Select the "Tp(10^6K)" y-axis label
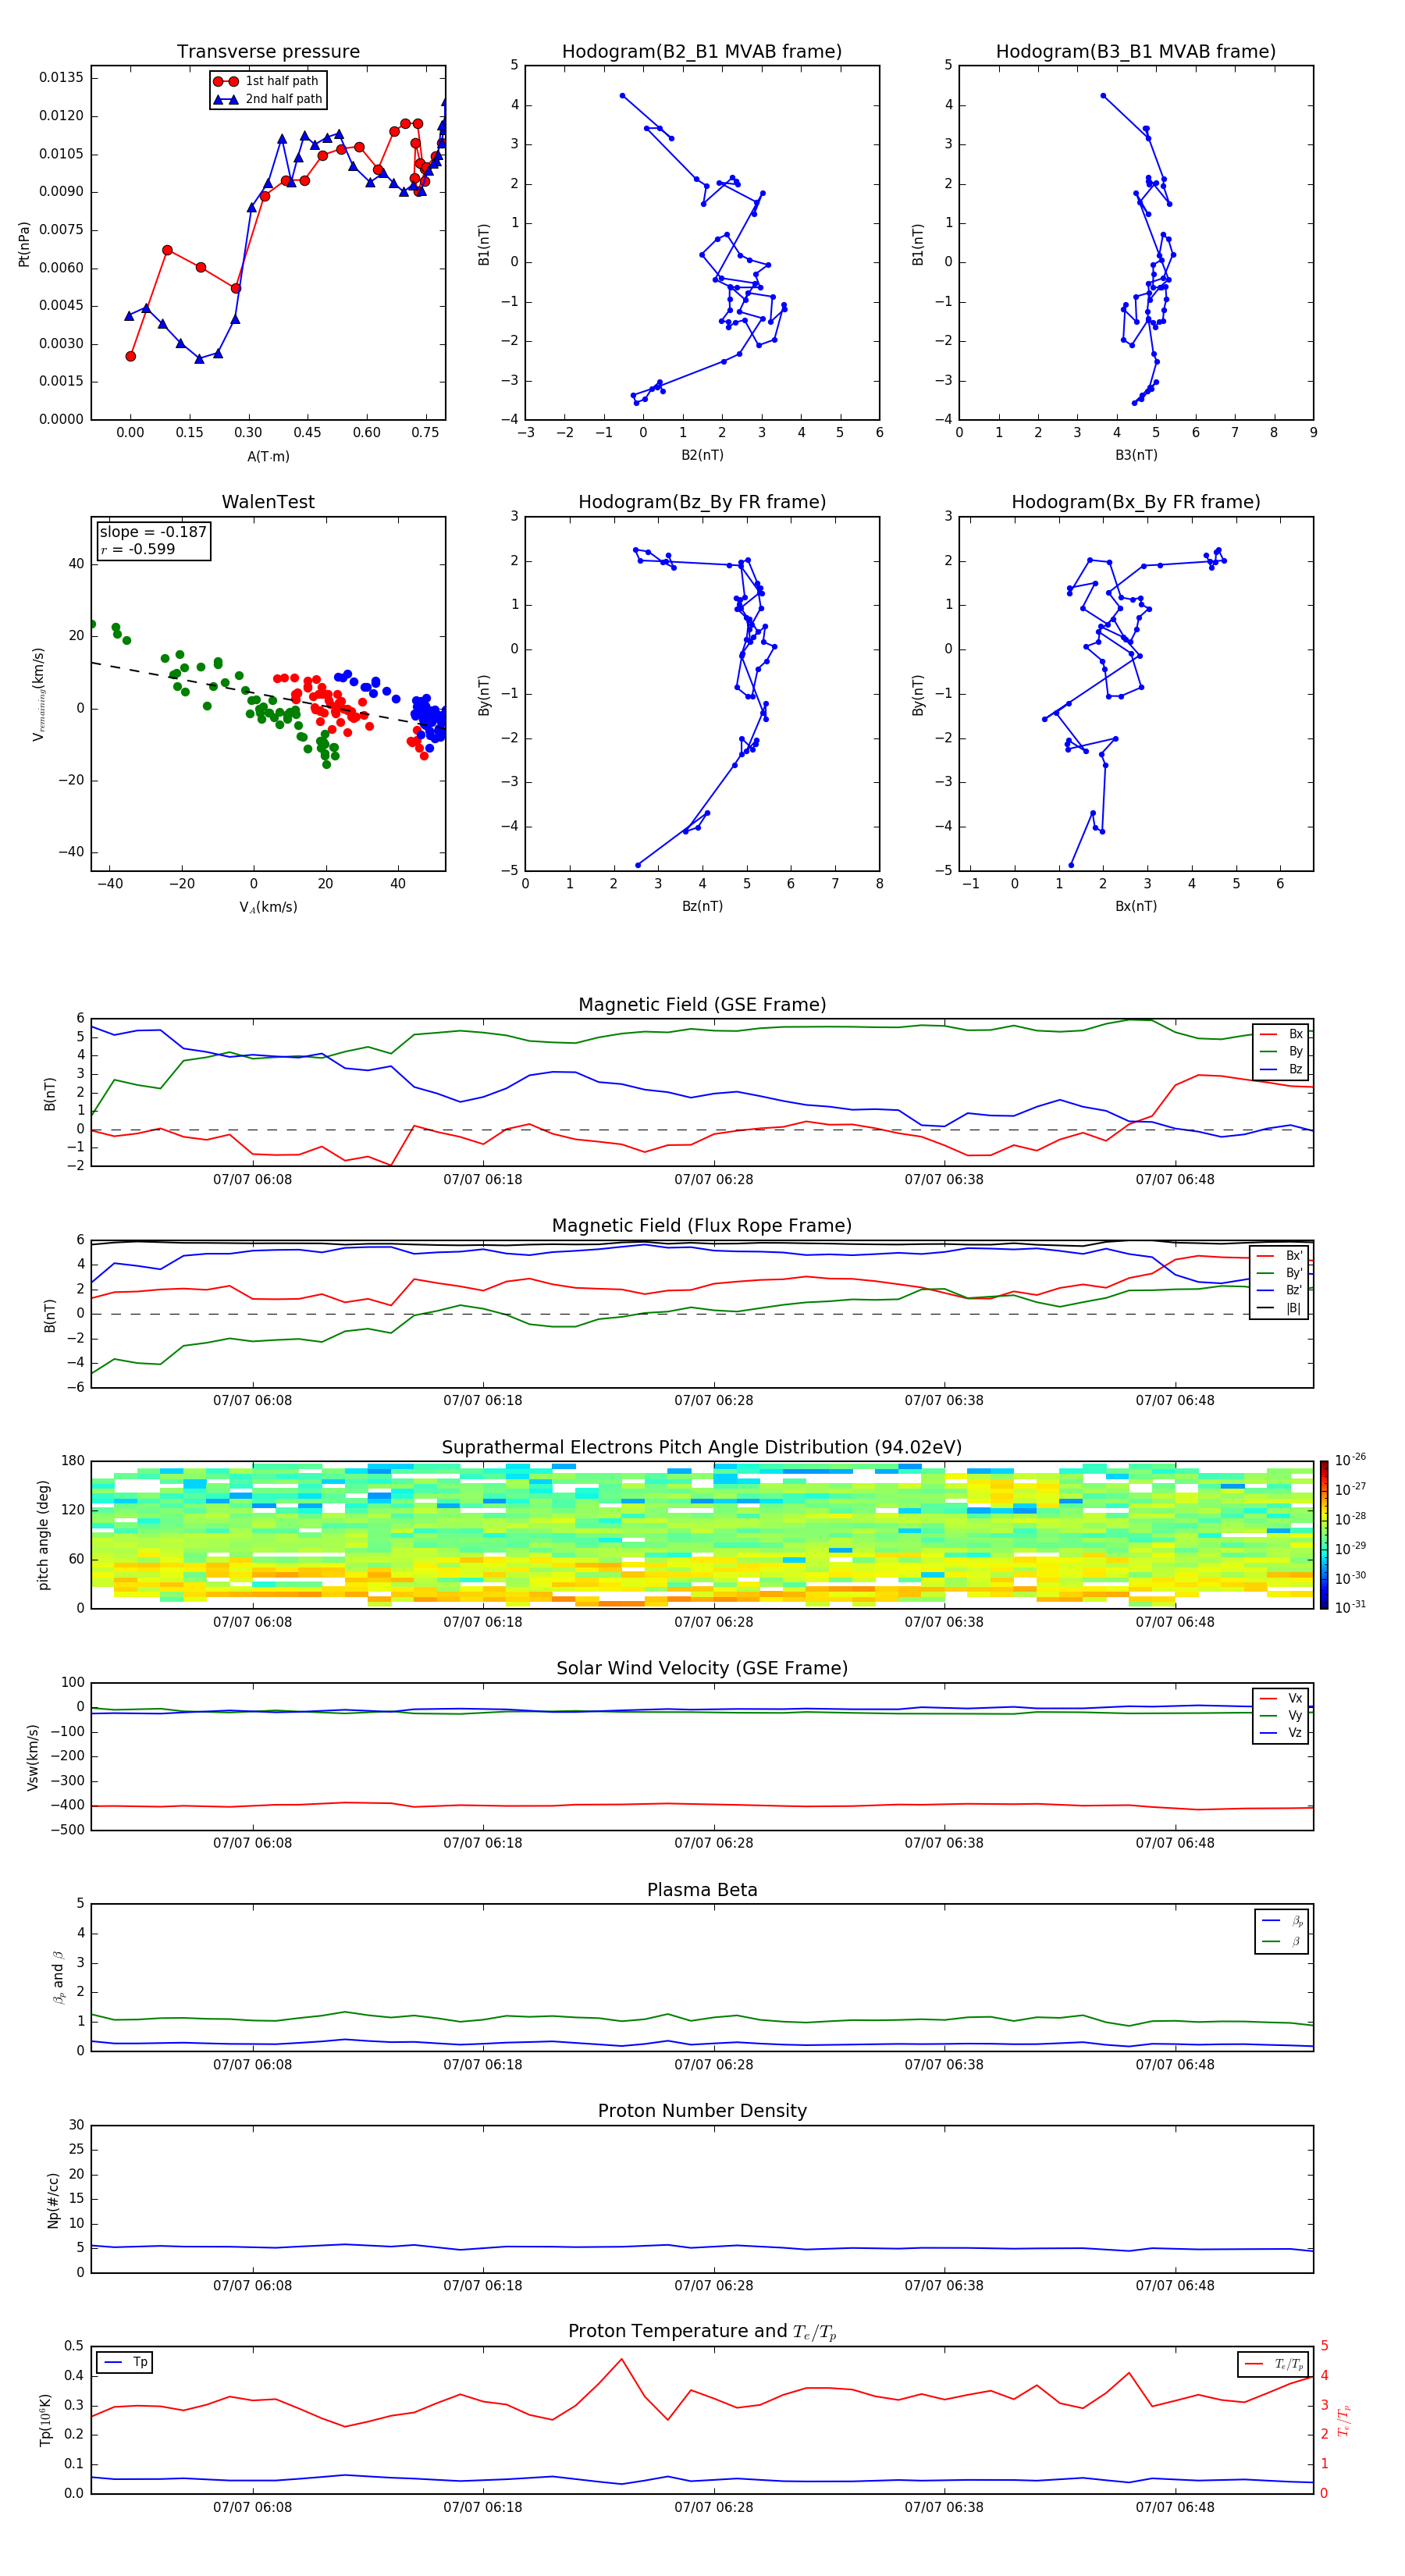 click(x=45, y=2421)
